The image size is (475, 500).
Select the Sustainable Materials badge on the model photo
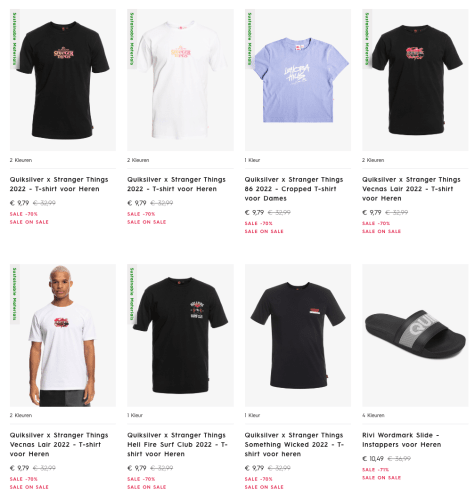(x=15, y=294)
